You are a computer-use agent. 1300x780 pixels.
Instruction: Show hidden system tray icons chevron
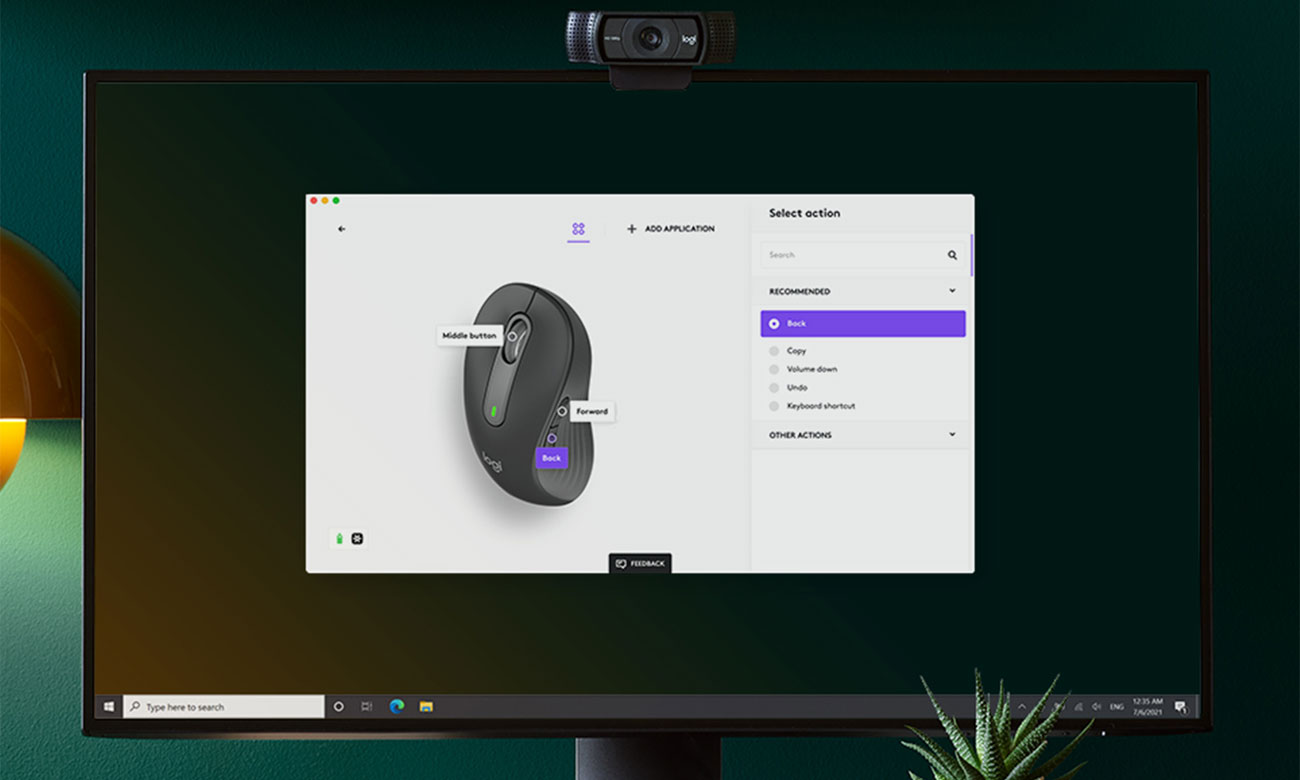click(x=1022, y=707)
